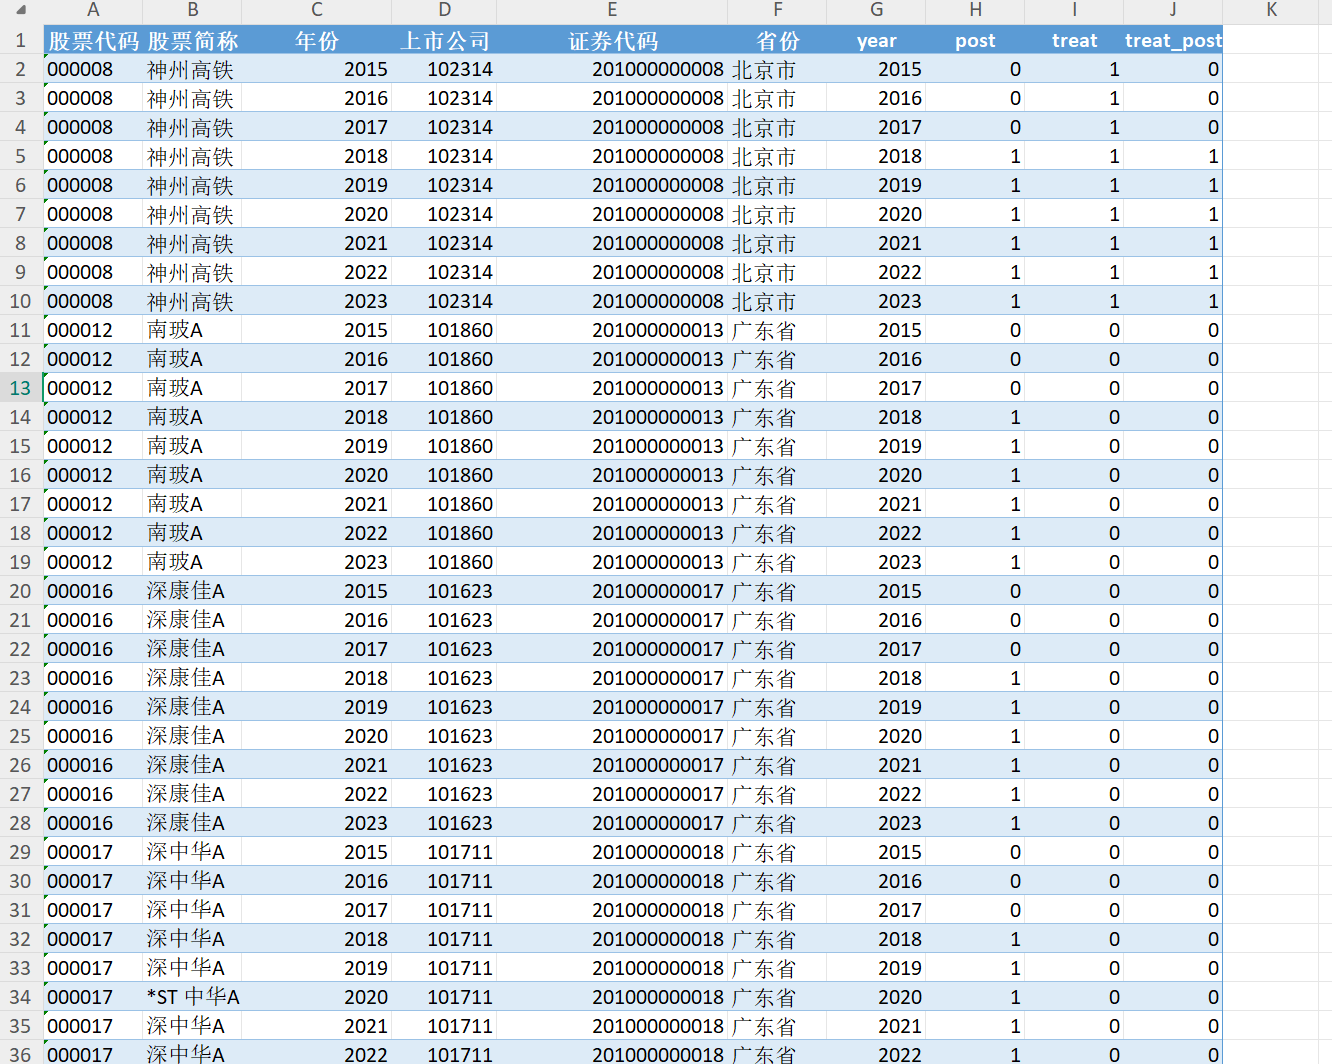Select treat value in row 8
1332x1064 pixels.
point(1074,243)
